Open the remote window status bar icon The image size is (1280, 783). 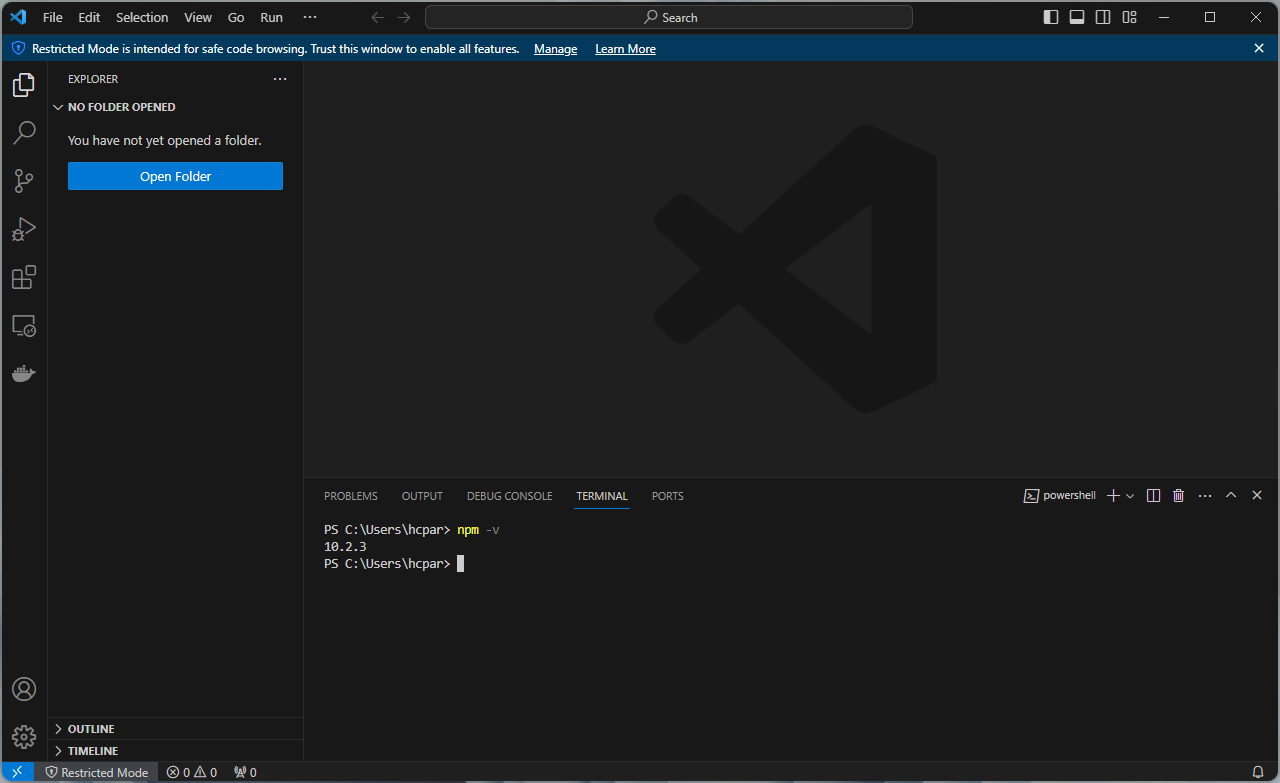(17, 772)
